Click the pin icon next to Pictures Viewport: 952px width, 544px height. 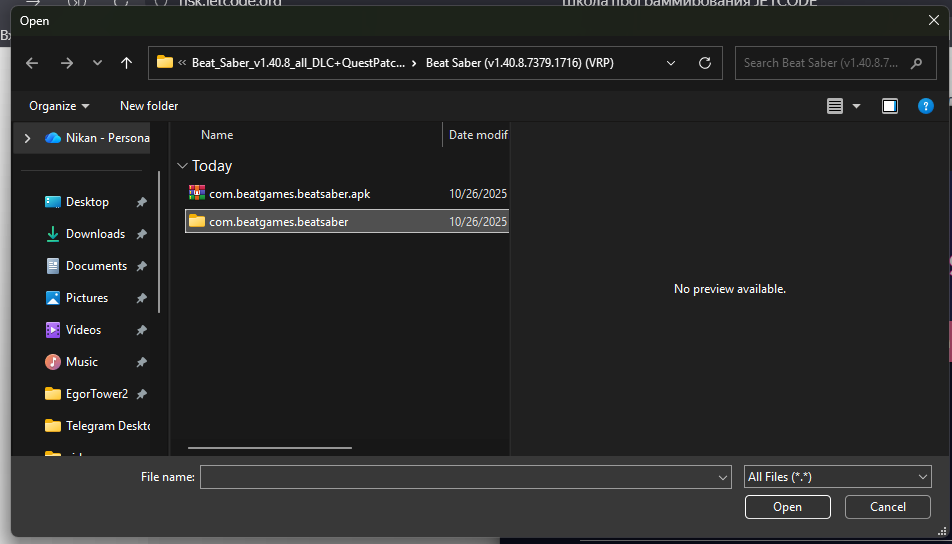[x=141, y=298]
